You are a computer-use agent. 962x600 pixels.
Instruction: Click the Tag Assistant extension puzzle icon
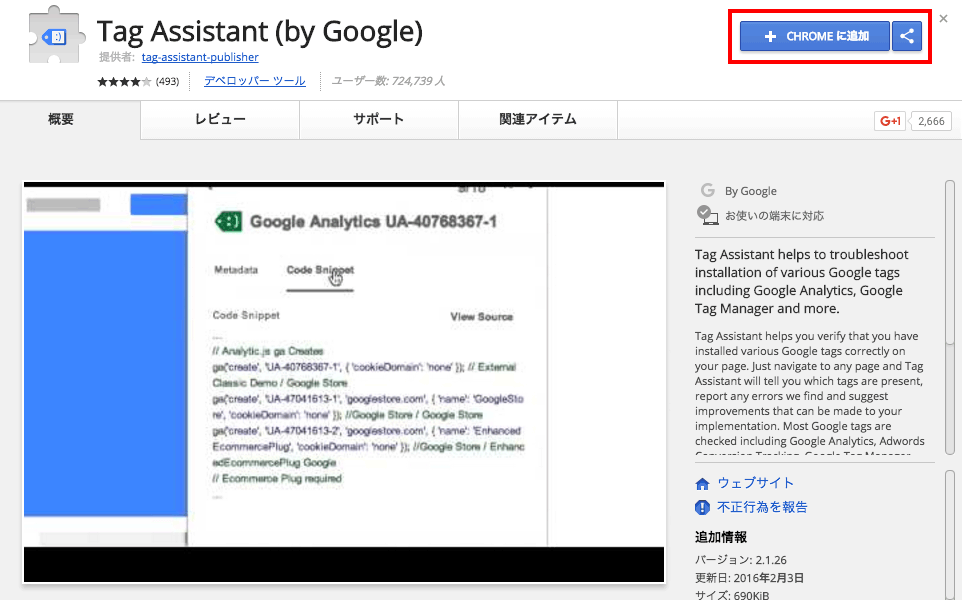55,34
